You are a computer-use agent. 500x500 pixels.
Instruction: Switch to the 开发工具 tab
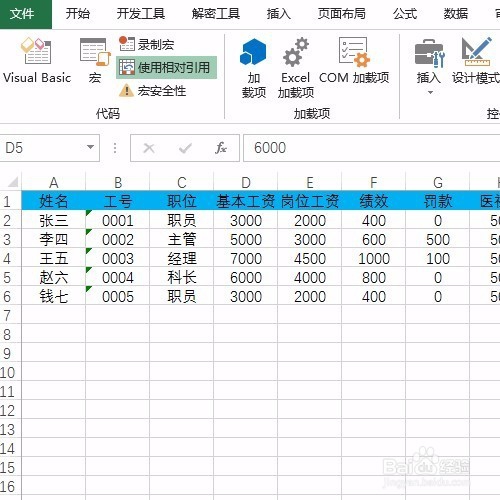click(141, 14)
